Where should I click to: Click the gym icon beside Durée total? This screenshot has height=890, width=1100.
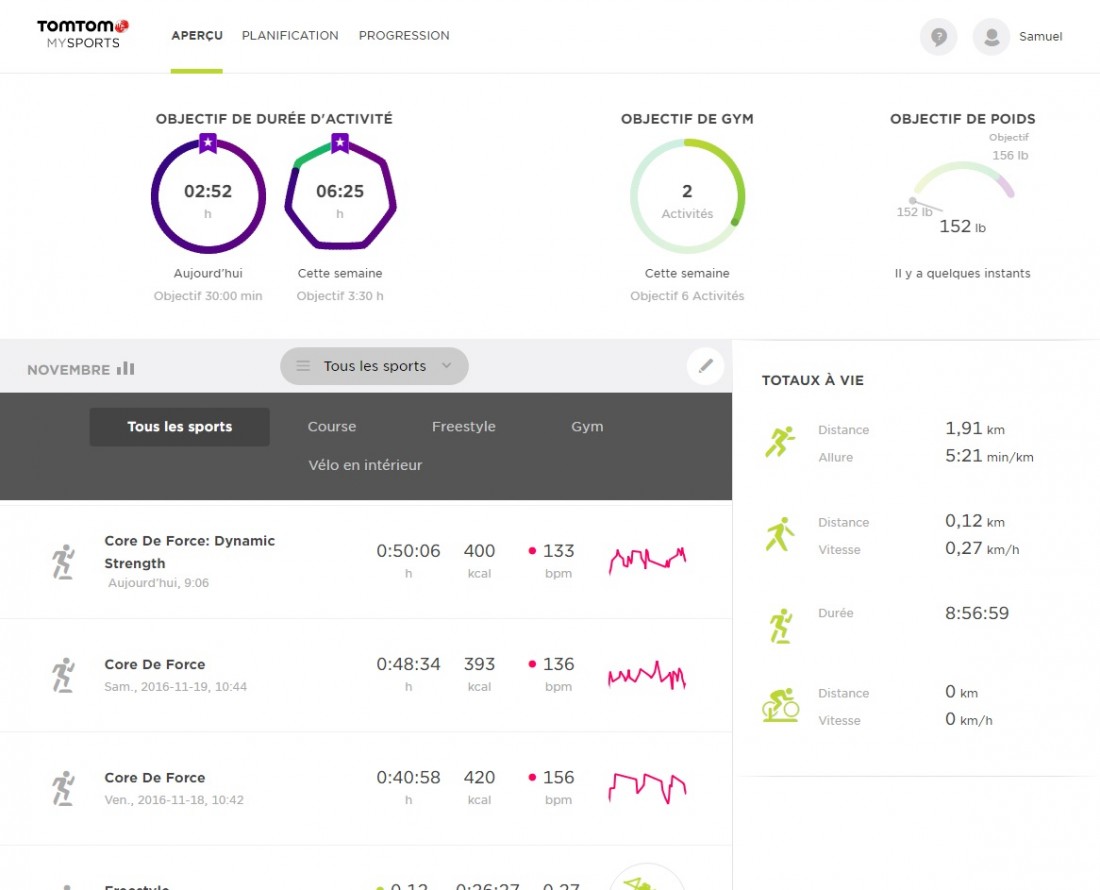(780, 626)
